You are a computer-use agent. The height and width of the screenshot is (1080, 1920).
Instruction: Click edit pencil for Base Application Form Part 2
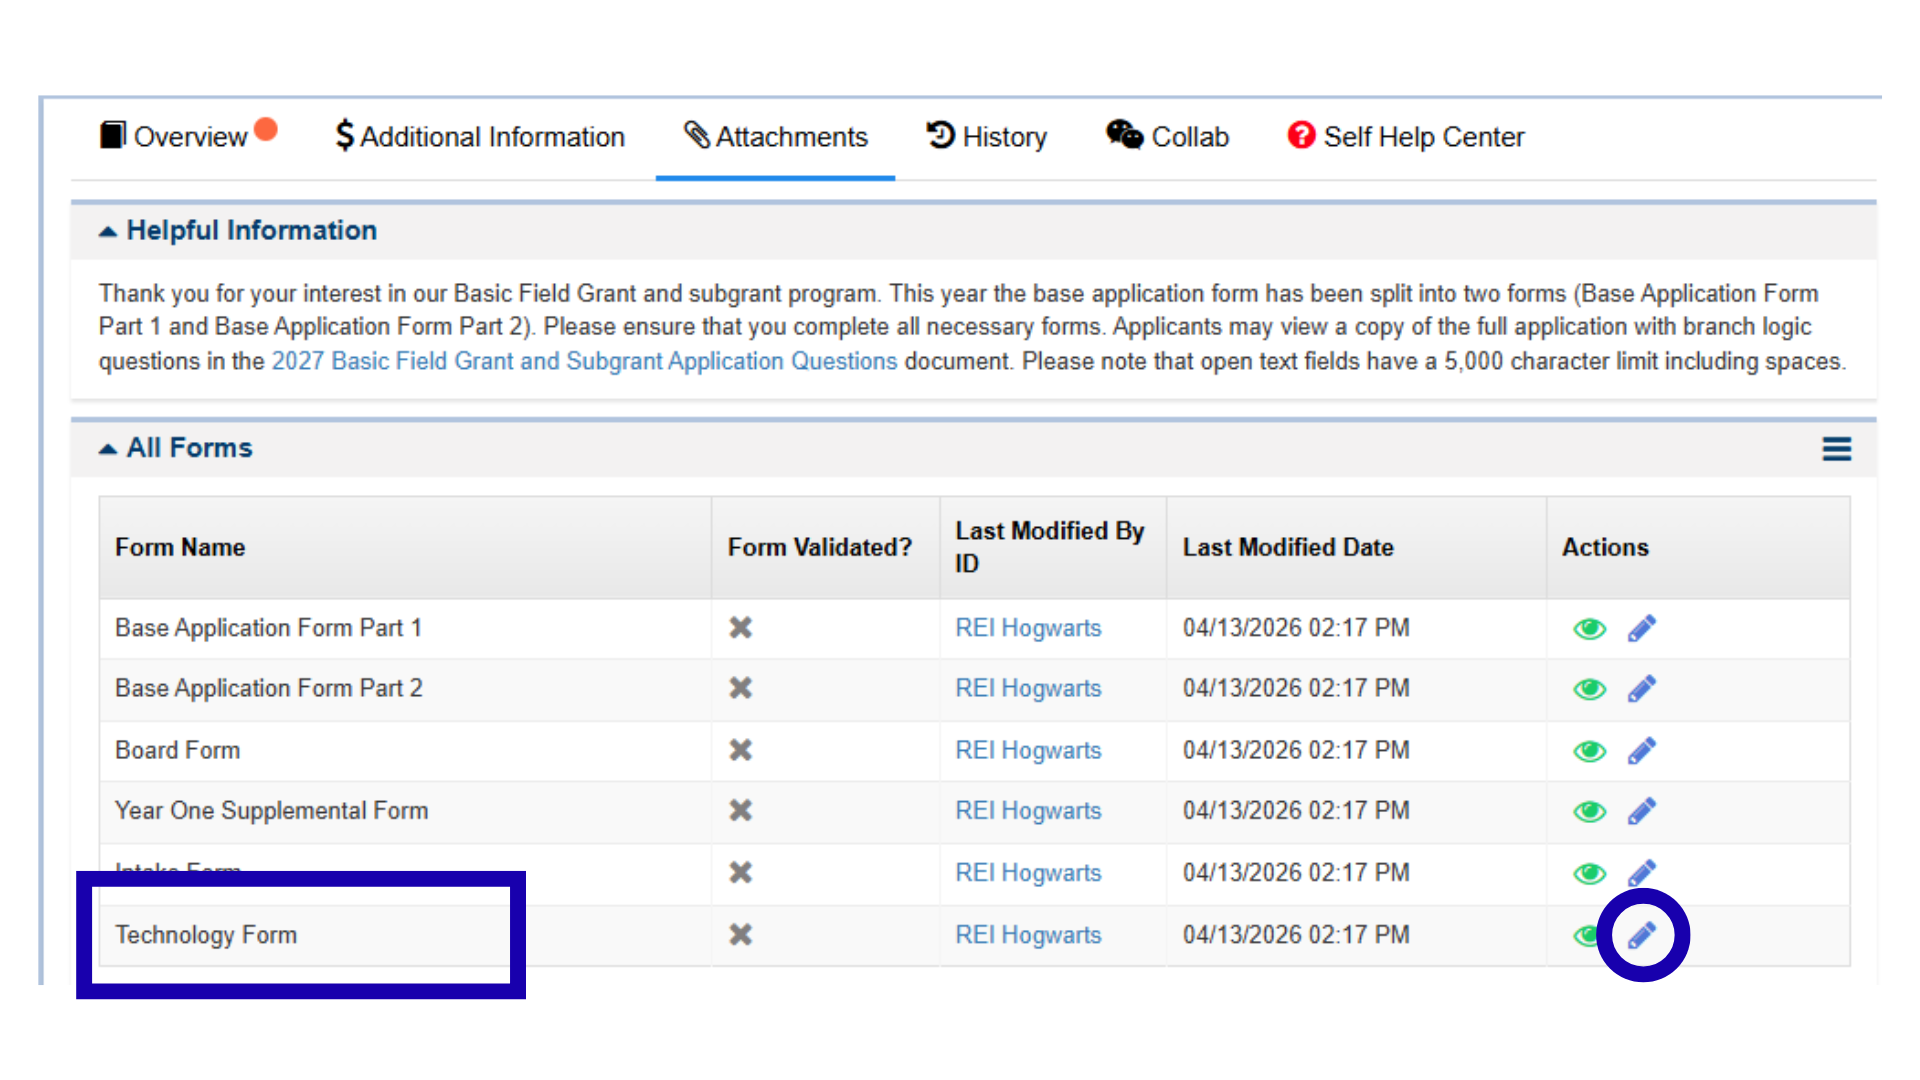coord(1641,689)
